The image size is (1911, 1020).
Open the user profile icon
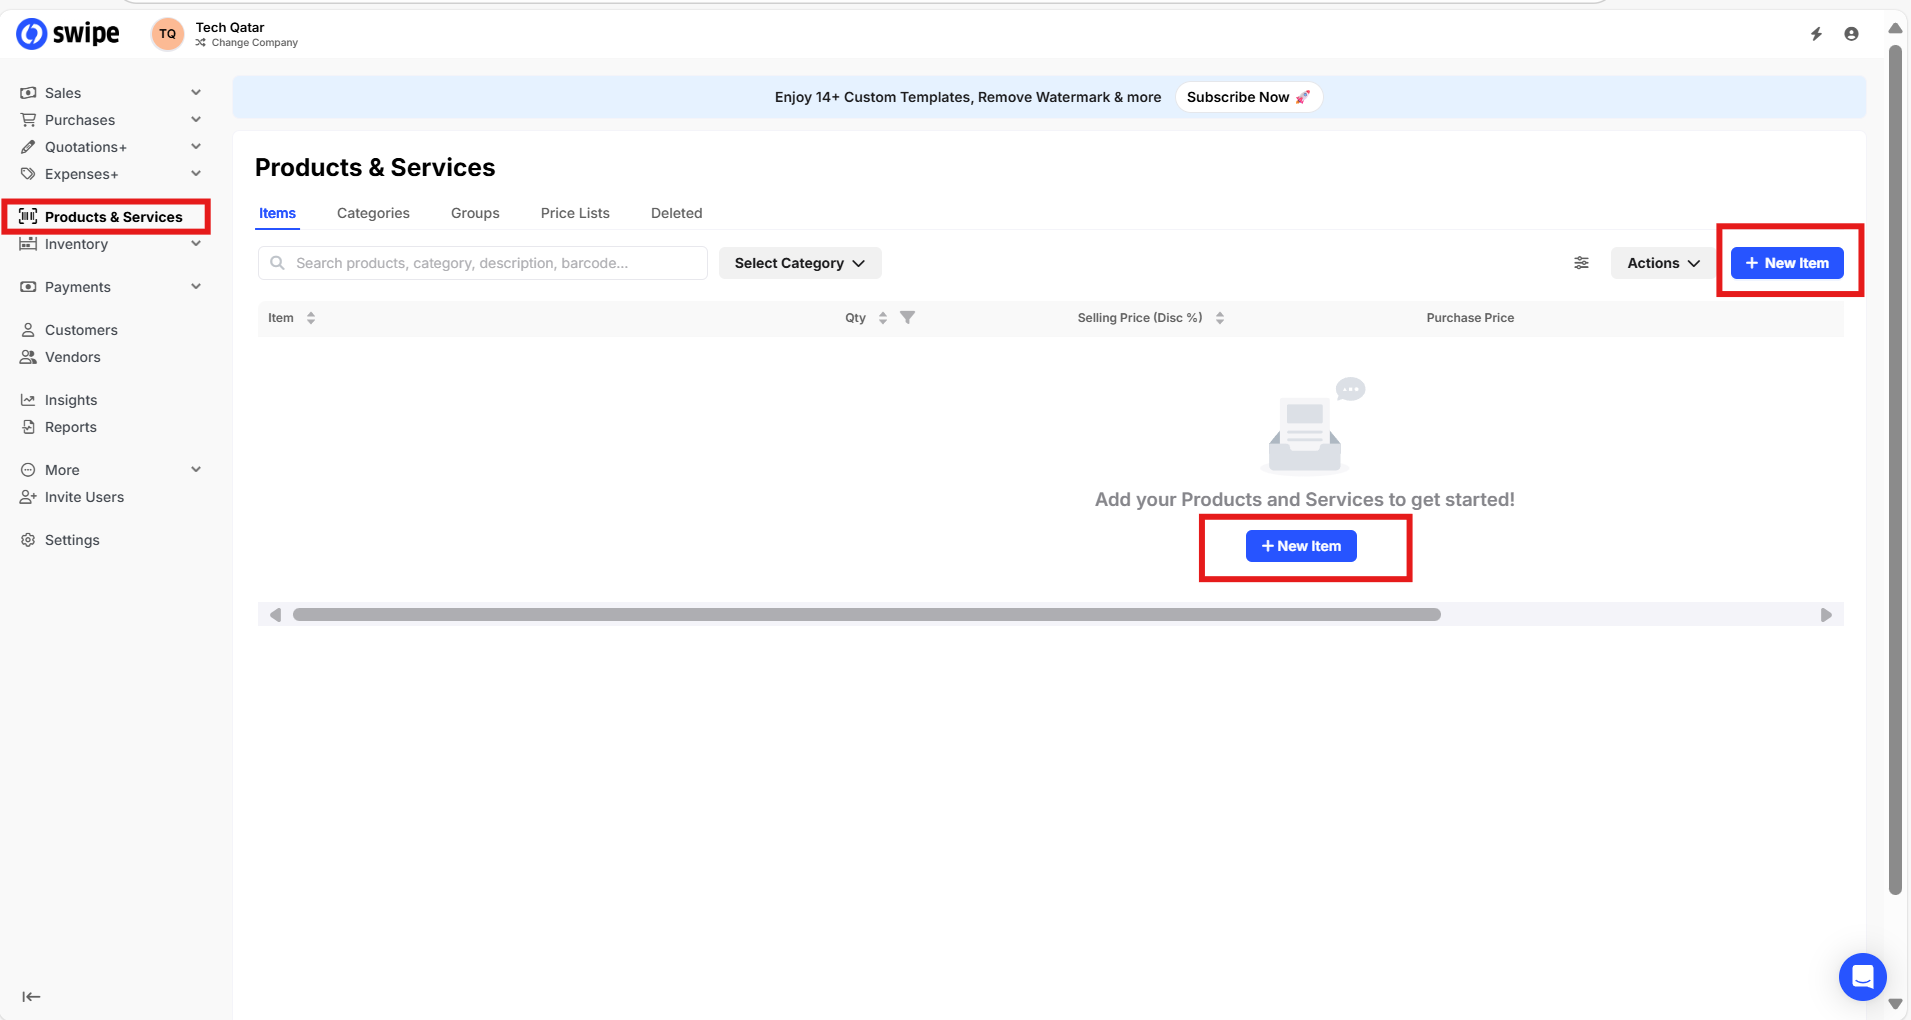pos(1851,34)
